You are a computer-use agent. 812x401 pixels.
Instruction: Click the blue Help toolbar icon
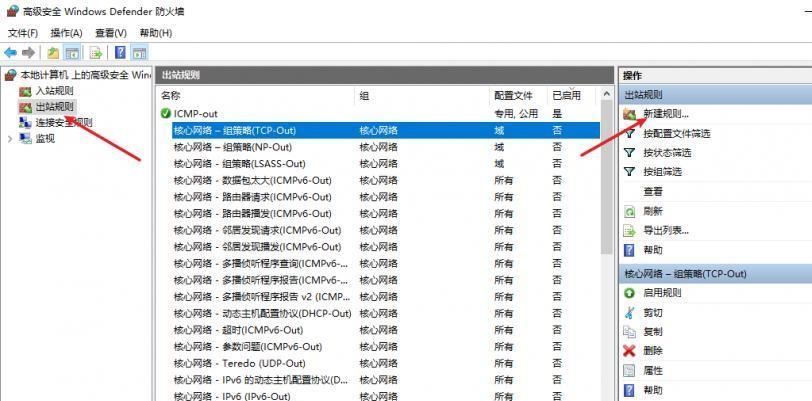(120, 52)
